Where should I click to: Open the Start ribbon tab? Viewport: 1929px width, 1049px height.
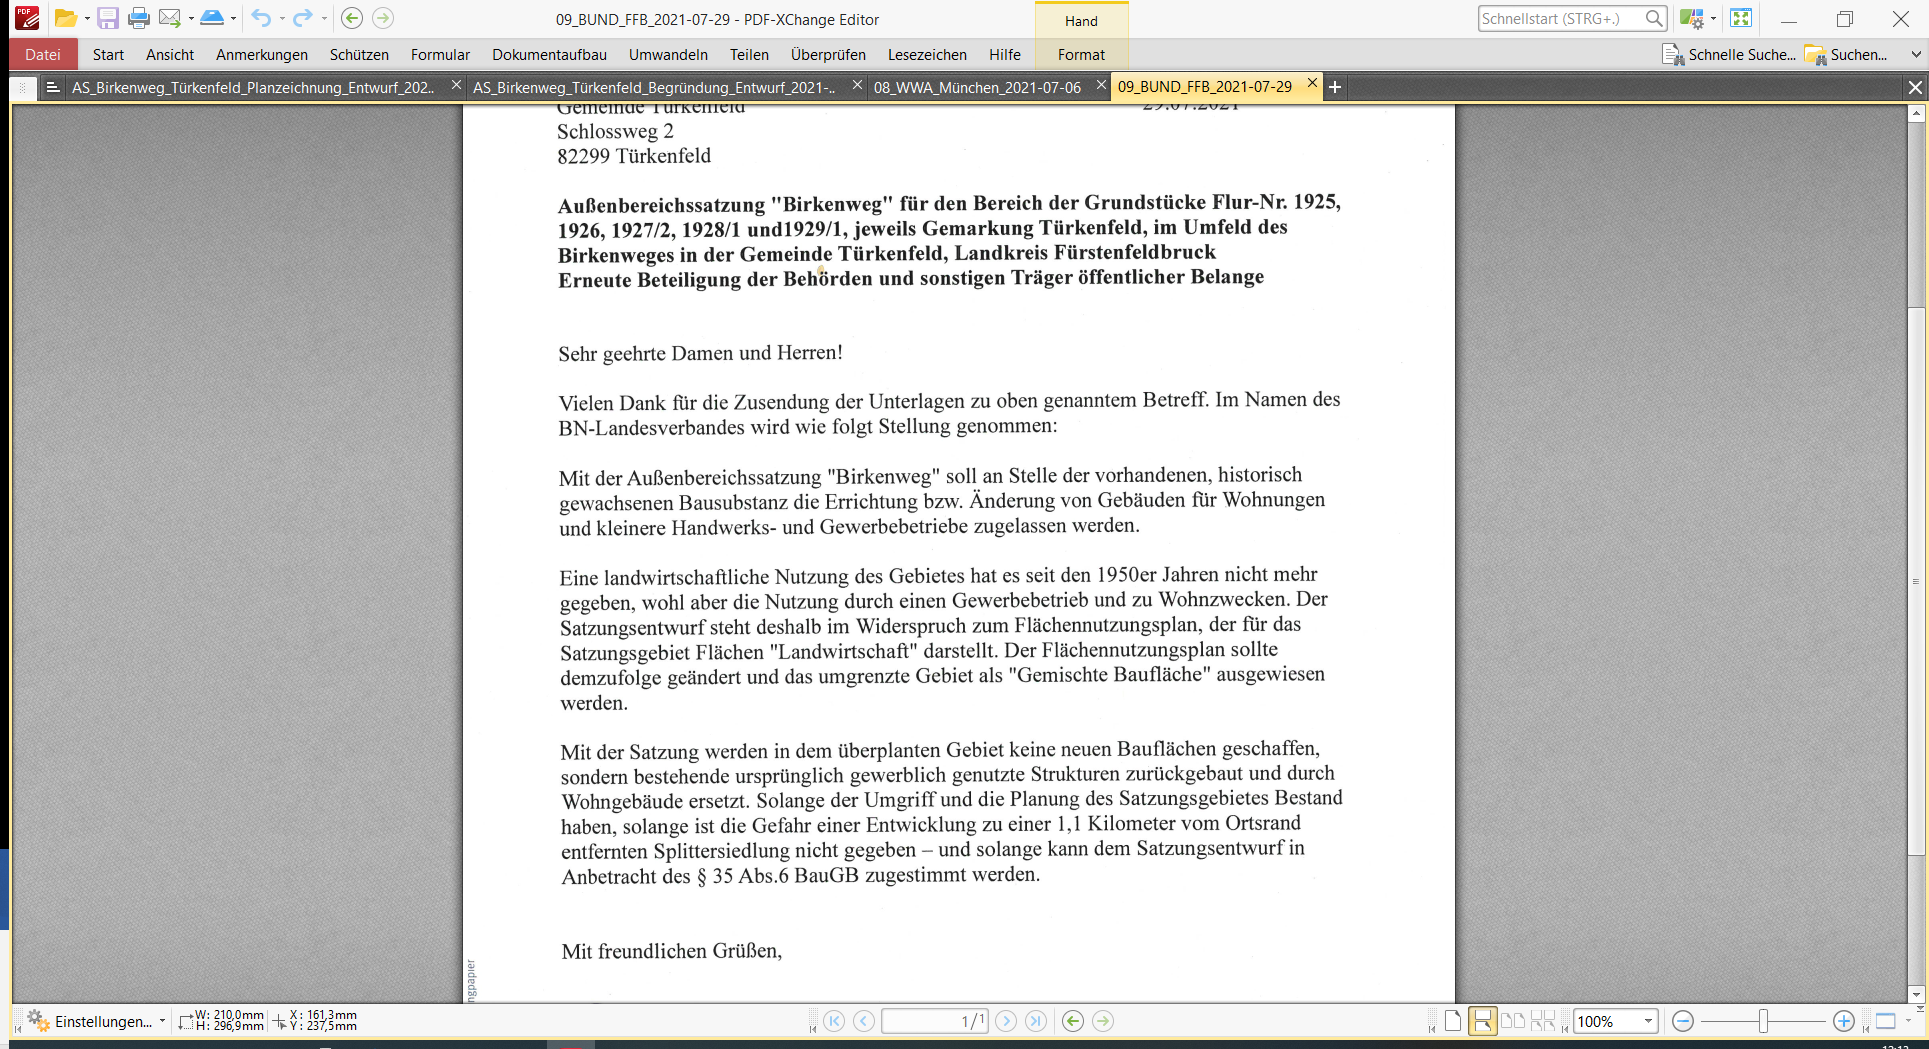point(108,54)
